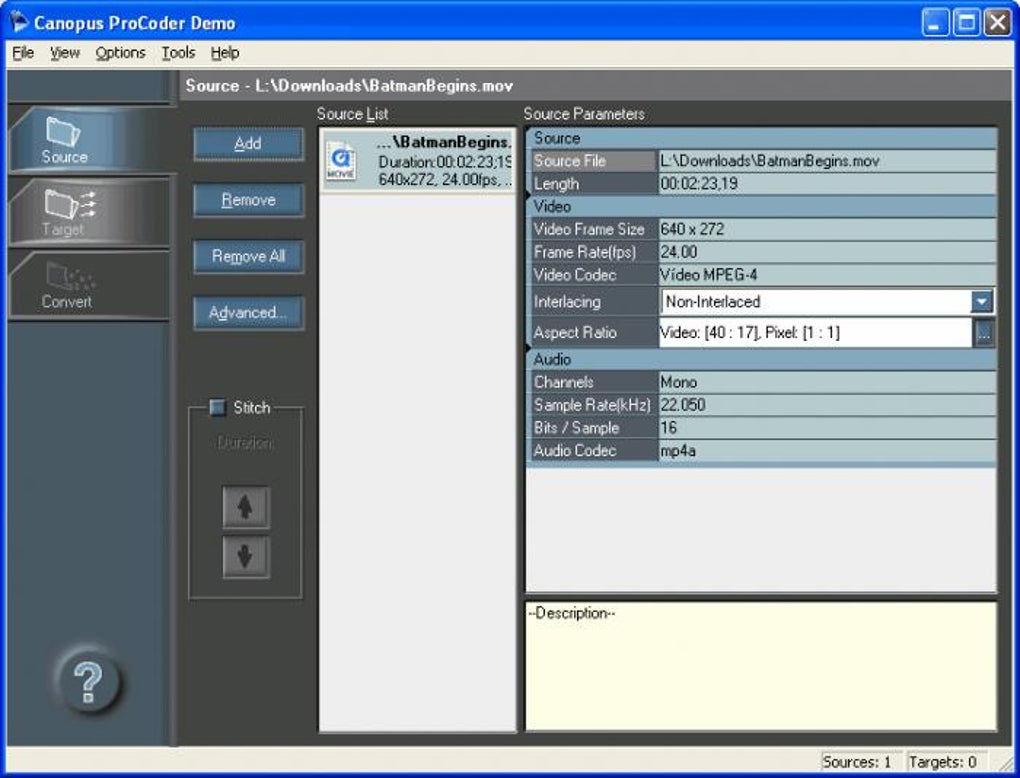This screenshot has width=1020, height=778.
Task: Select the Video Frame Size value 640 x 272
Action: coord(827,229)
